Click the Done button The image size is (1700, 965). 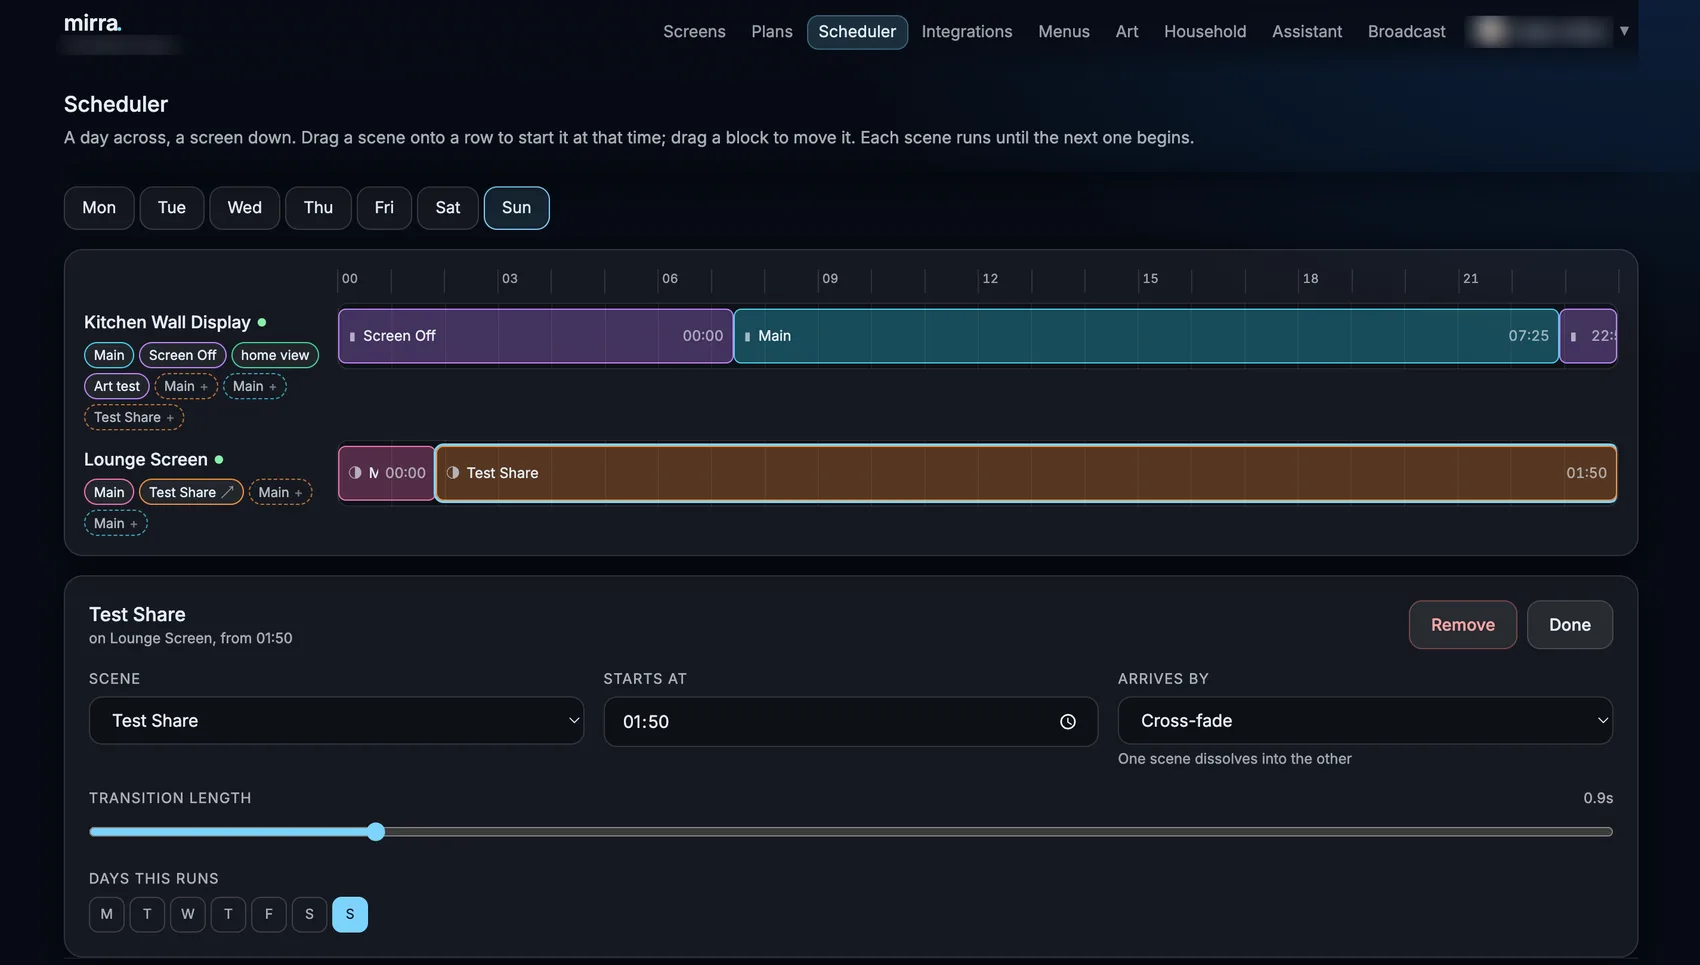point(1570,625)
